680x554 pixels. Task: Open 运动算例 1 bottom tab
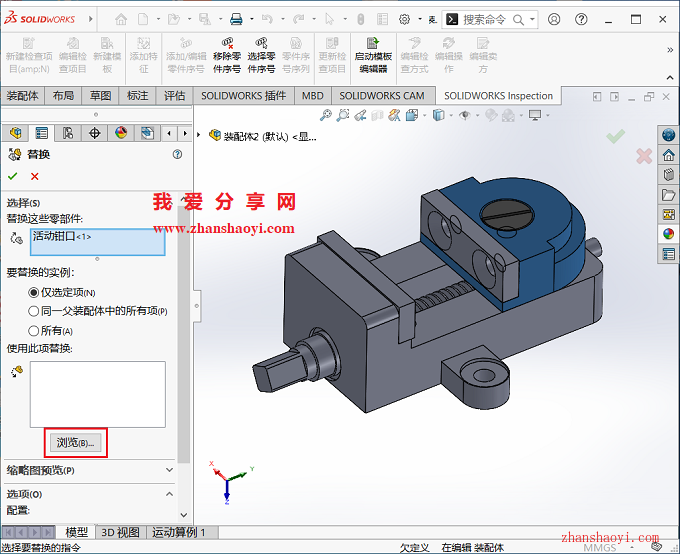179,532
